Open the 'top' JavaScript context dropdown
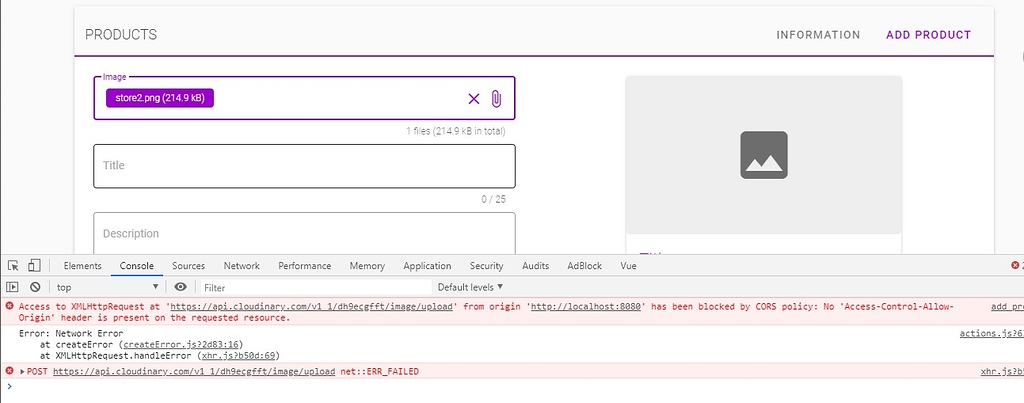The height and width of the screenshot is (403, 1024). (107, 287)
